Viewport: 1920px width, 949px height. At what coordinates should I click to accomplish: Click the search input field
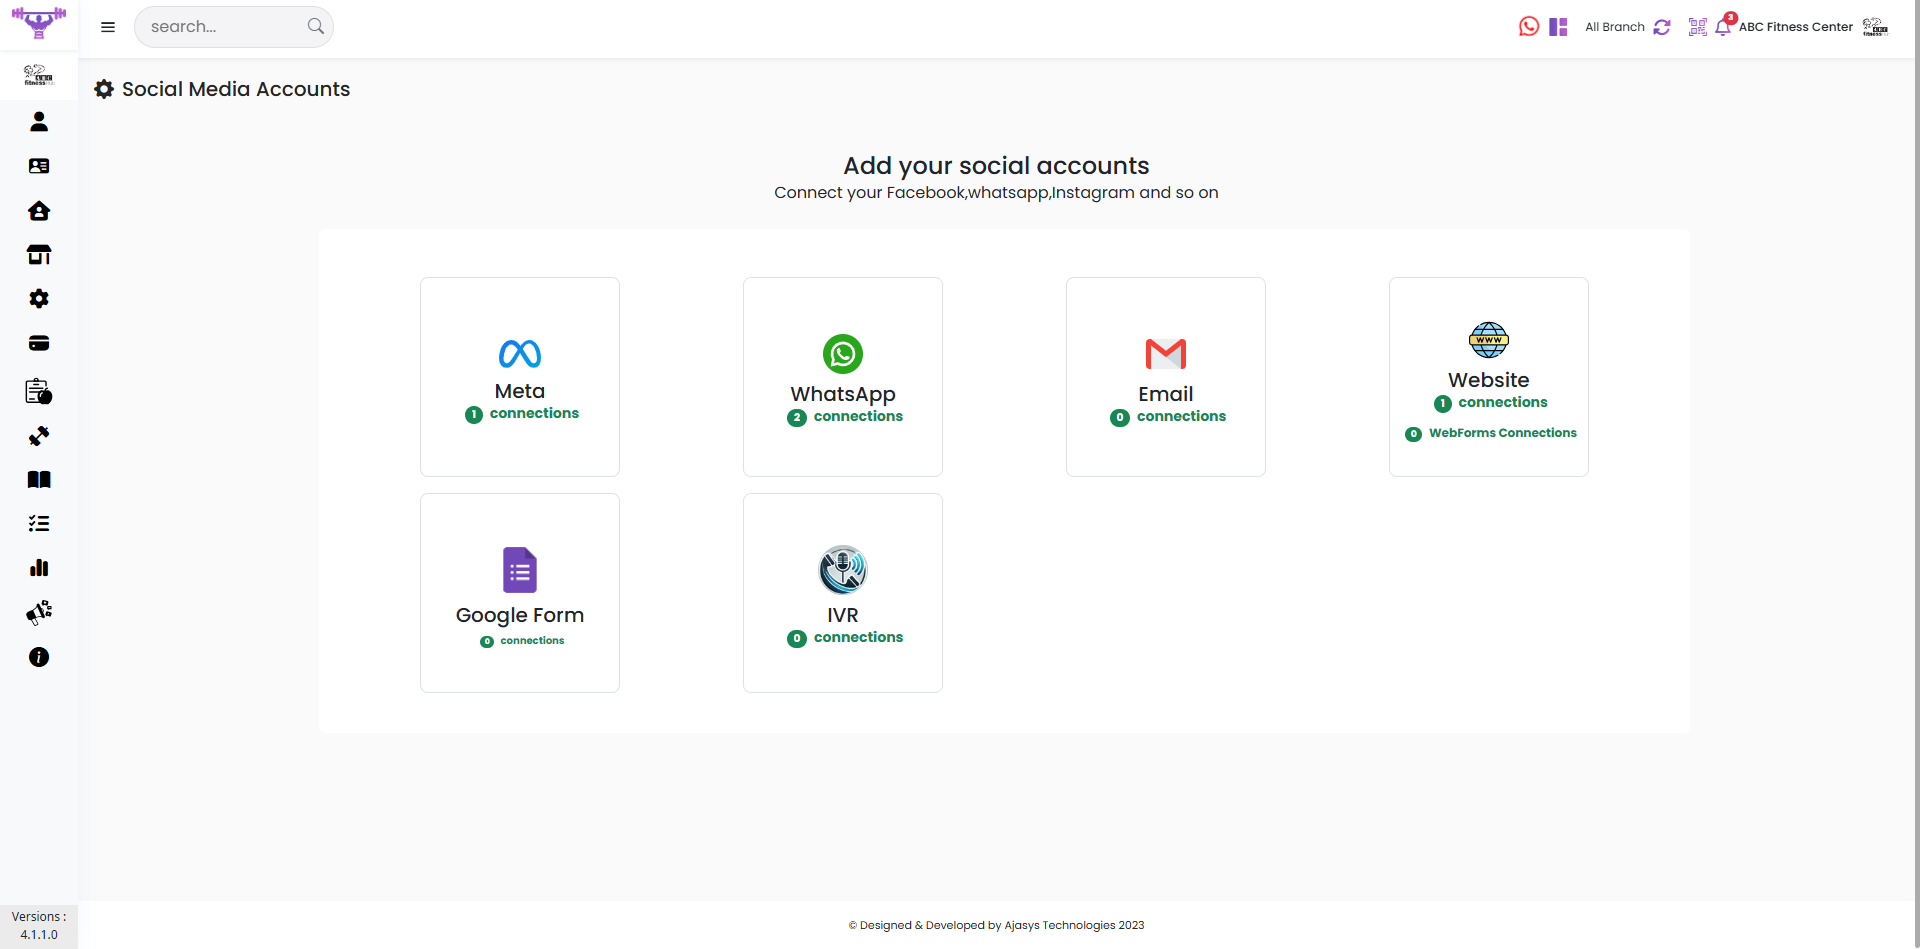pos(233,27)
